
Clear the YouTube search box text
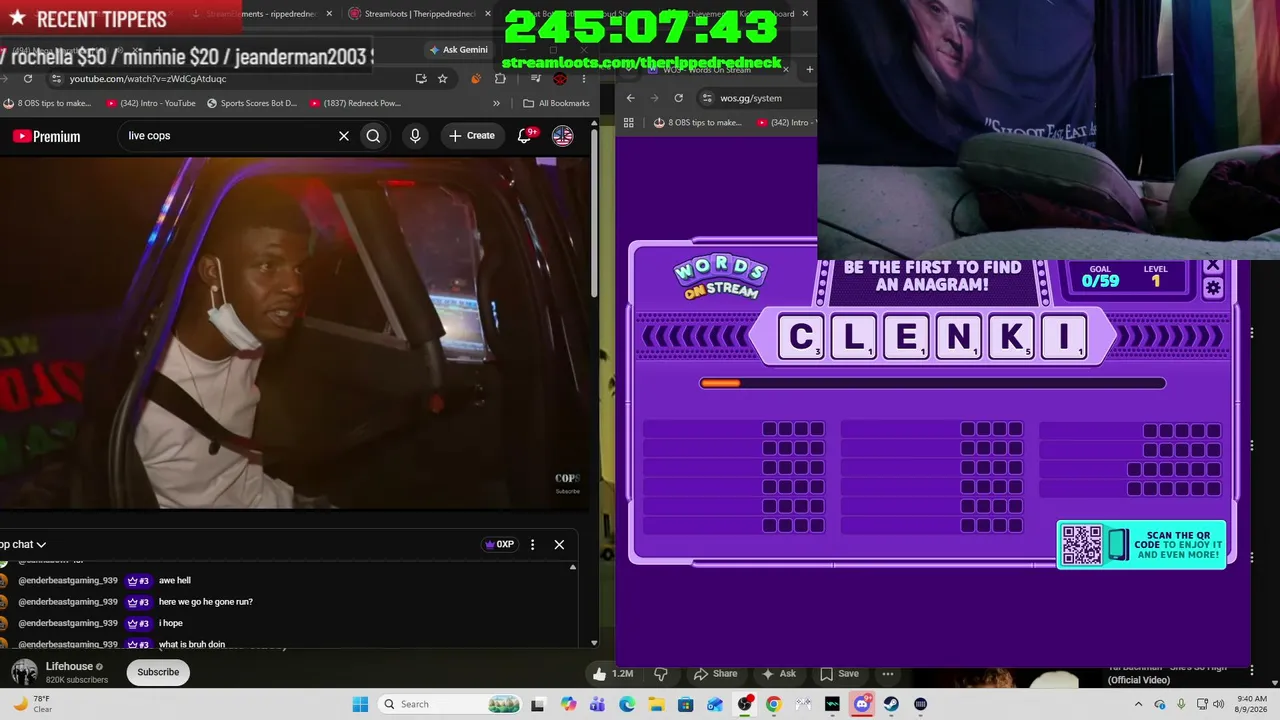[344, 136]
